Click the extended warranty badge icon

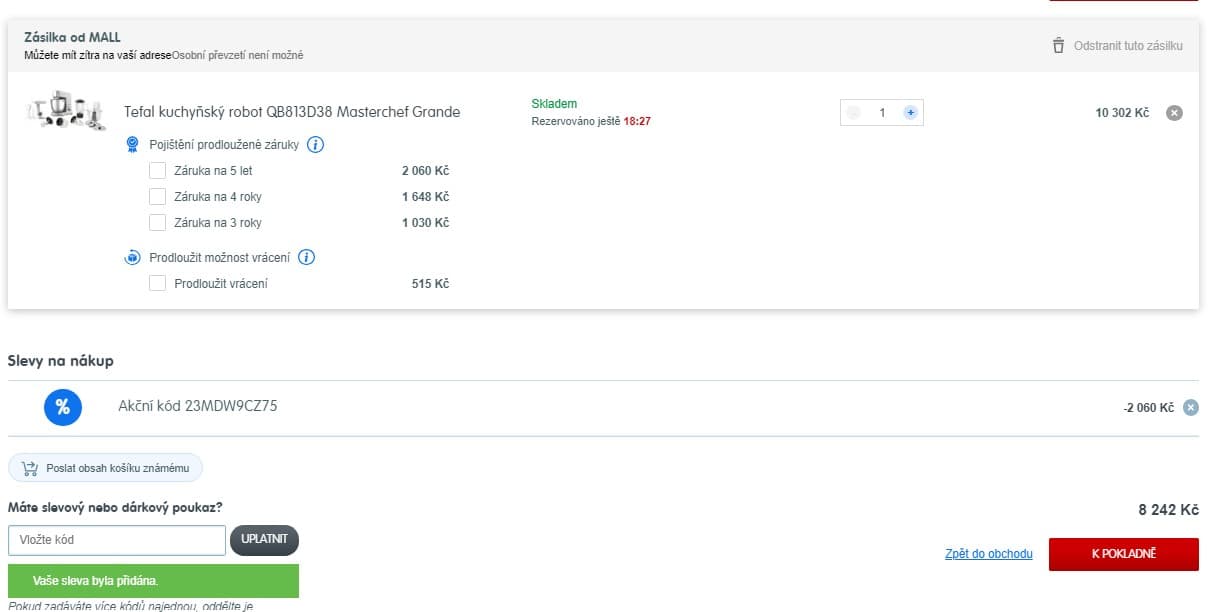(x=133, y=145)
